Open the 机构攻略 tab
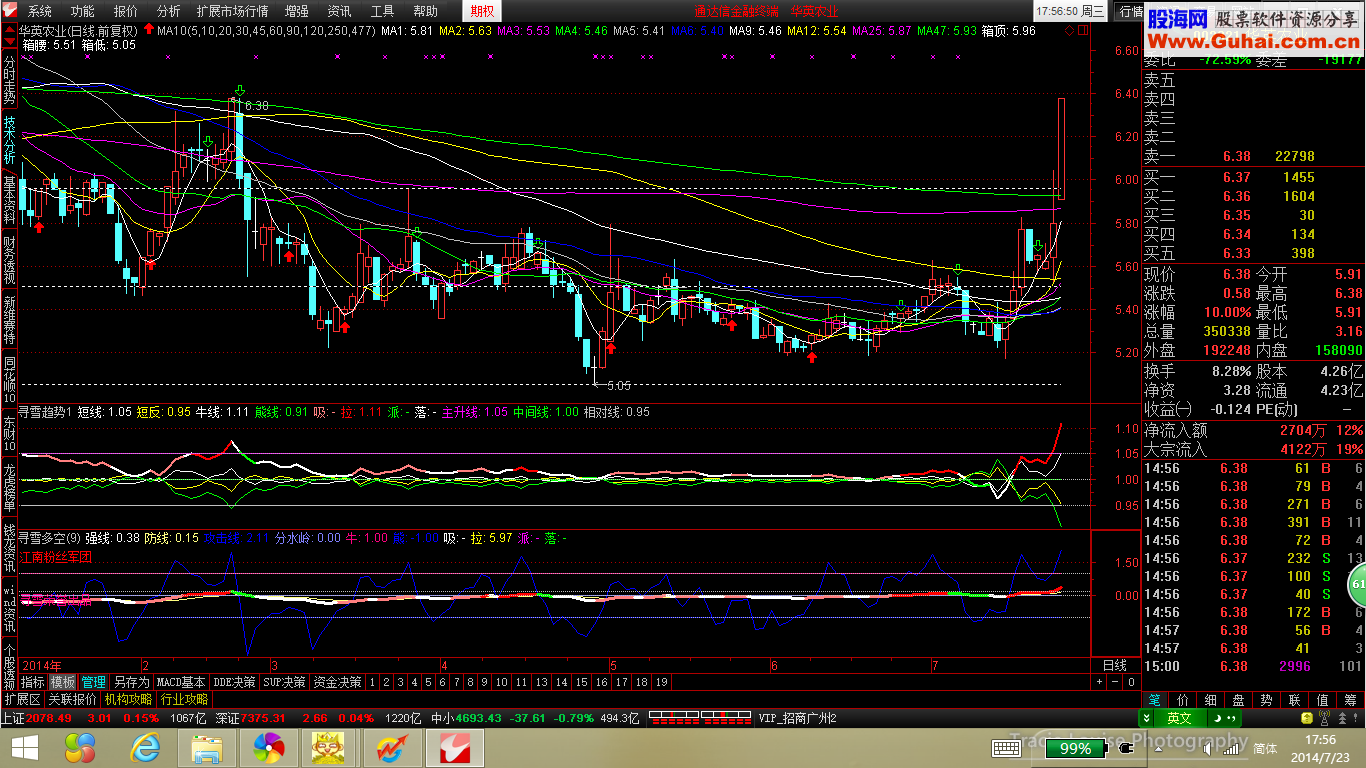 tap(129, 699)
